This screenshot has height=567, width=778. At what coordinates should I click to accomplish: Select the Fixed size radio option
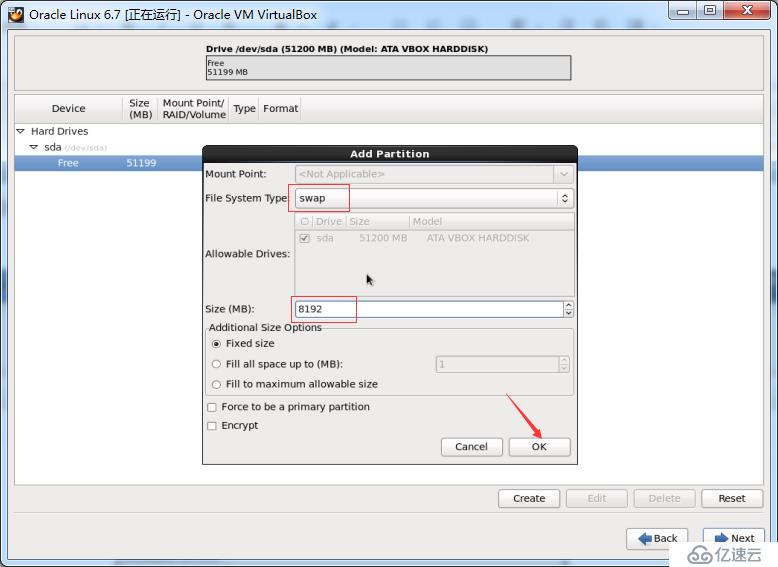coord(216,344)
